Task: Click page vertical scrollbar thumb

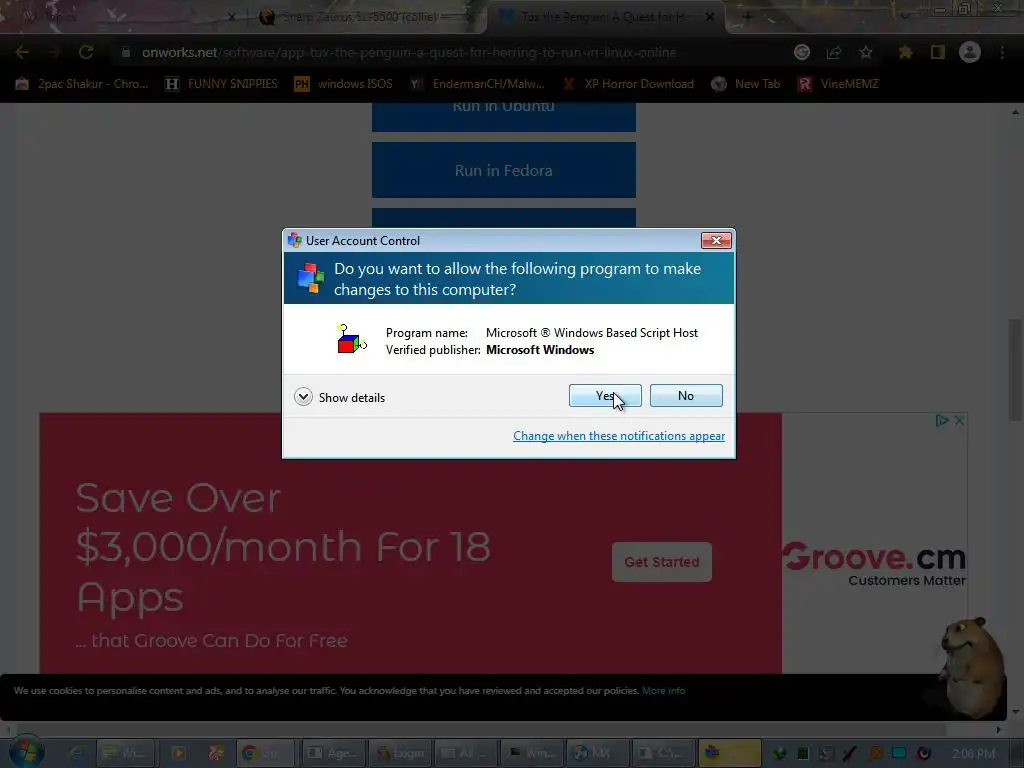Action: 1016,370
